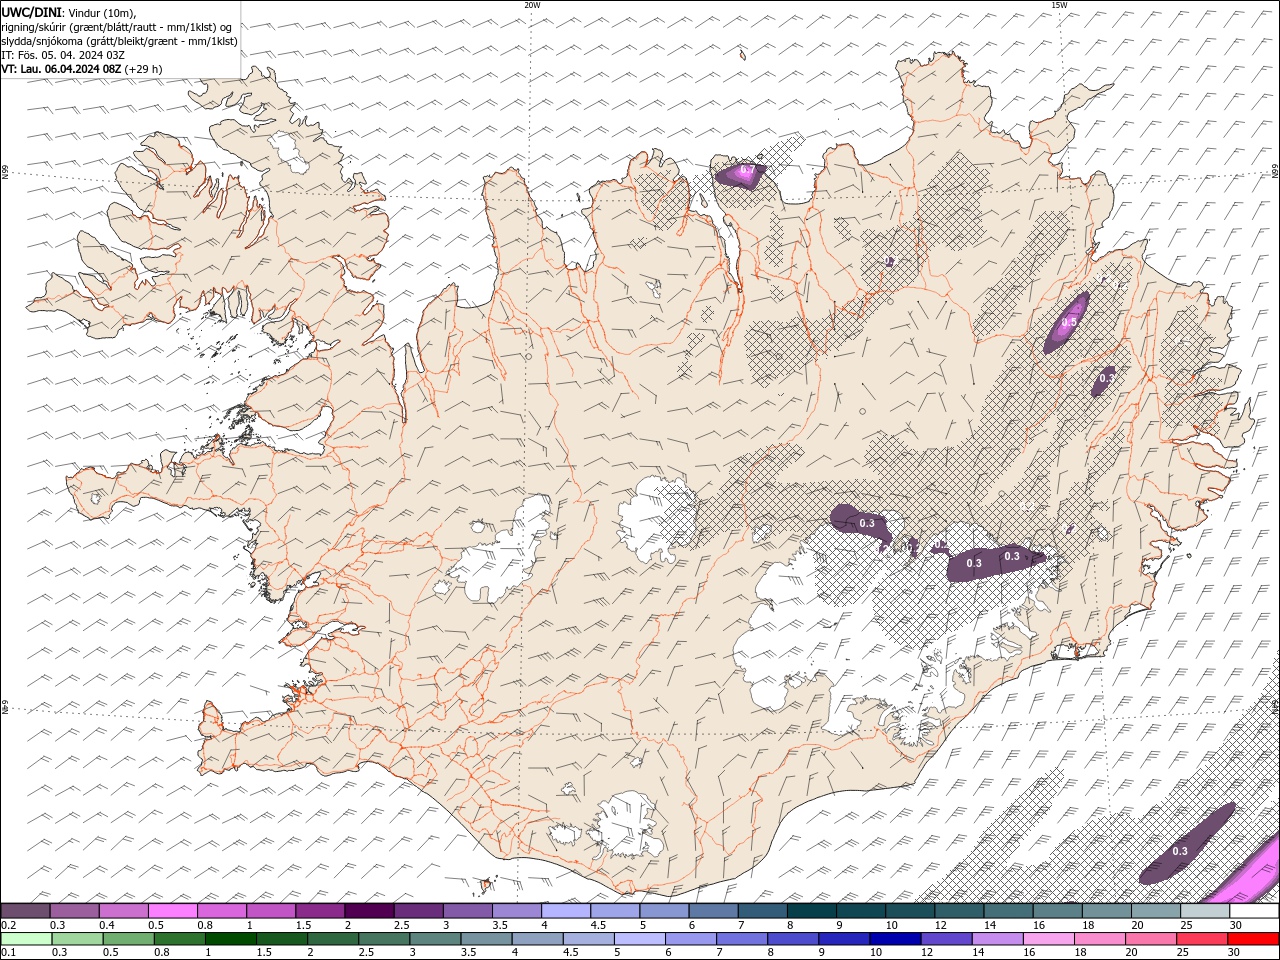The width and height of the screenshot is (1280, 960).
Task: Click the UWC/DINI title text
Action: [31, 11]
